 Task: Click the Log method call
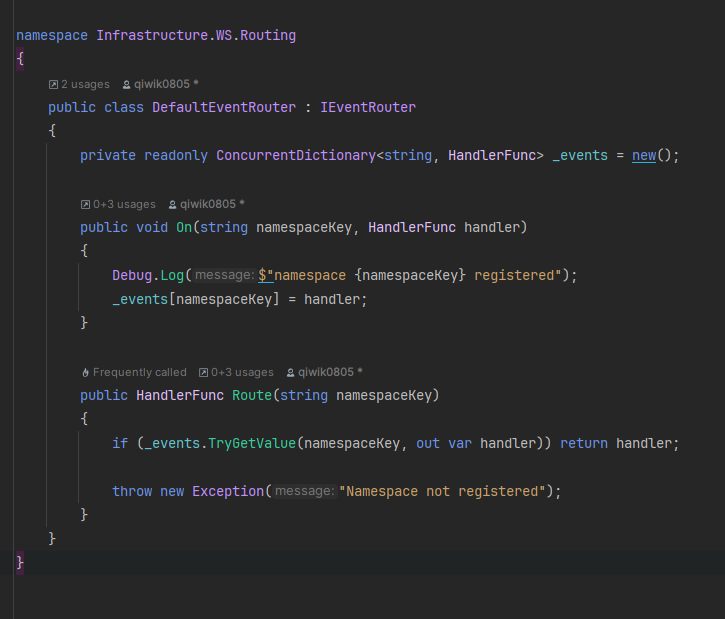[172, 276]
